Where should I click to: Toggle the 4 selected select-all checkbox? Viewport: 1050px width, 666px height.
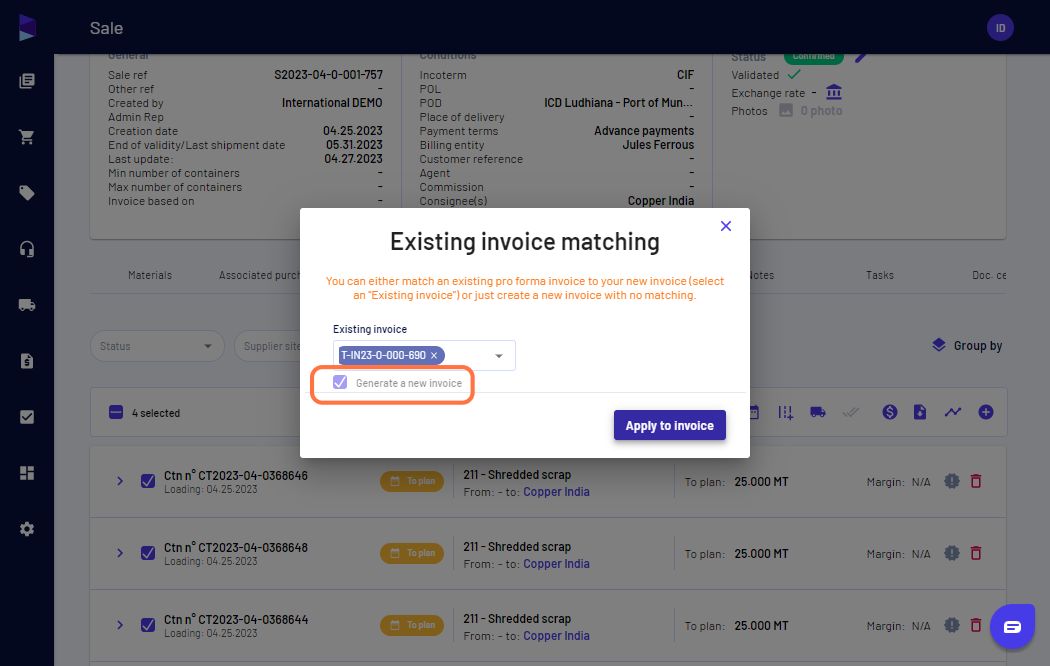(x=116, y=412)
